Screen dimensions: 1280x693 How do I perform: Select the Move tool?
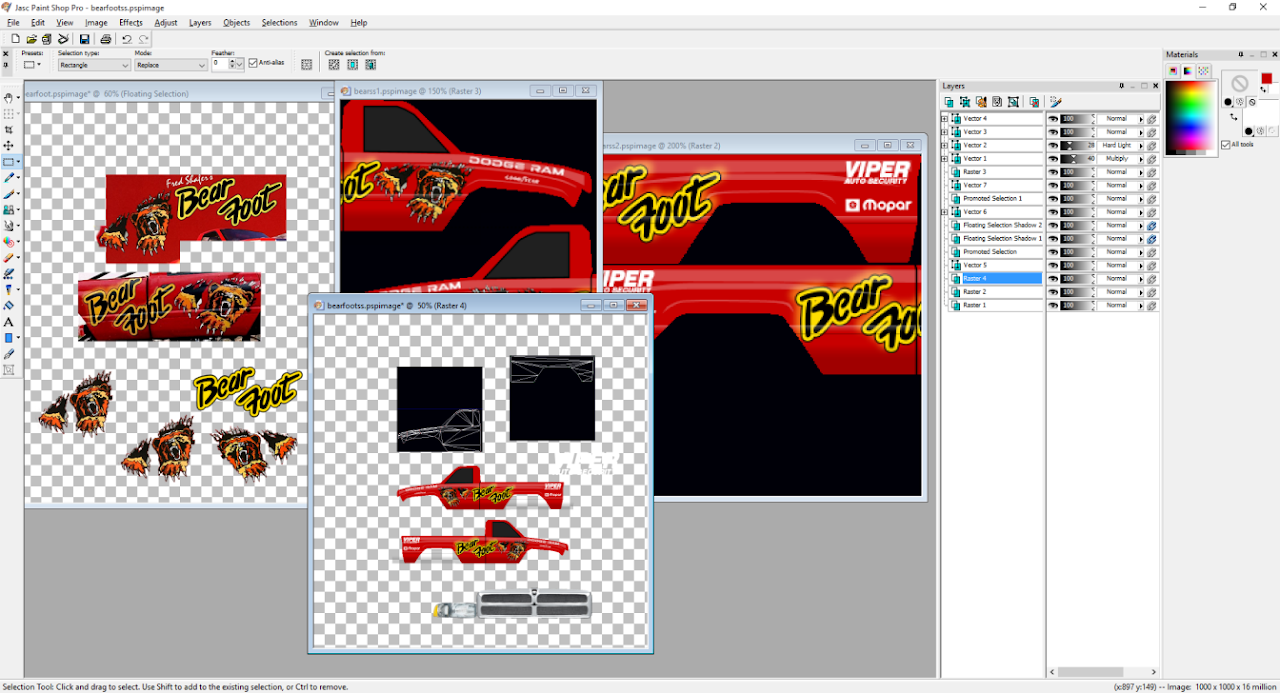9,146
